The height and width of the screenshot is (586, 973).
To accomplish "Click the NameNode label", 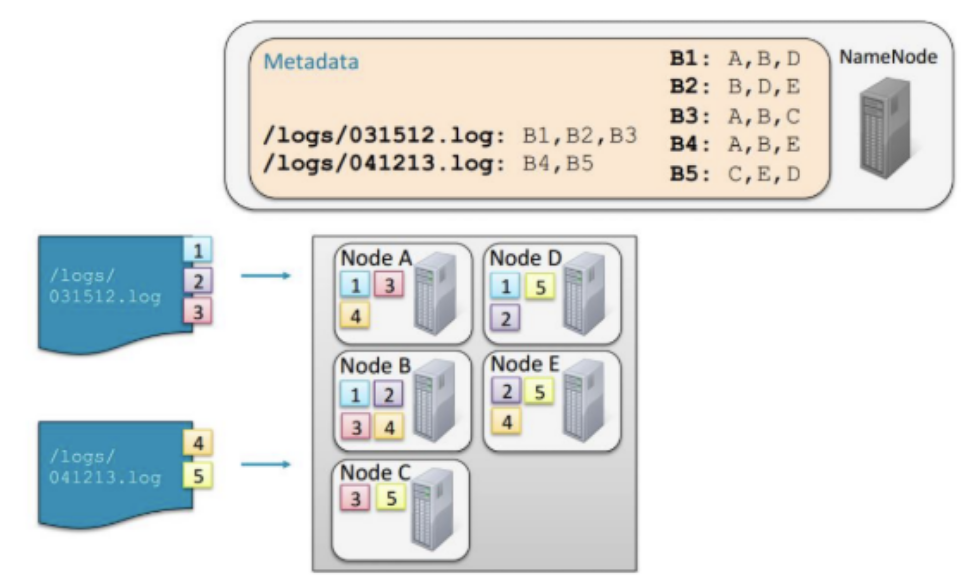I will point(888,56).
